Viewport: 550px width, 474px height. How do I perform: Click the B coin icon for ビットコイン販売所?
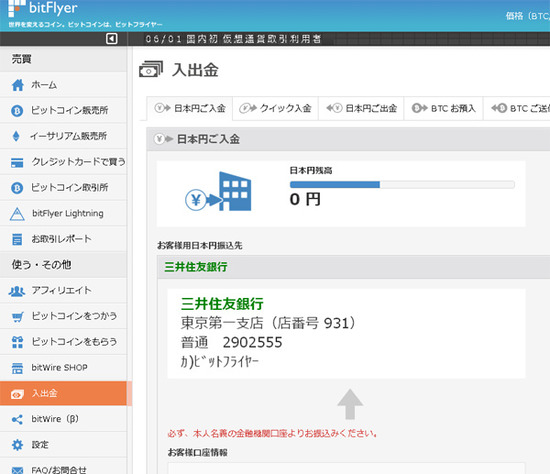(17, 111)
